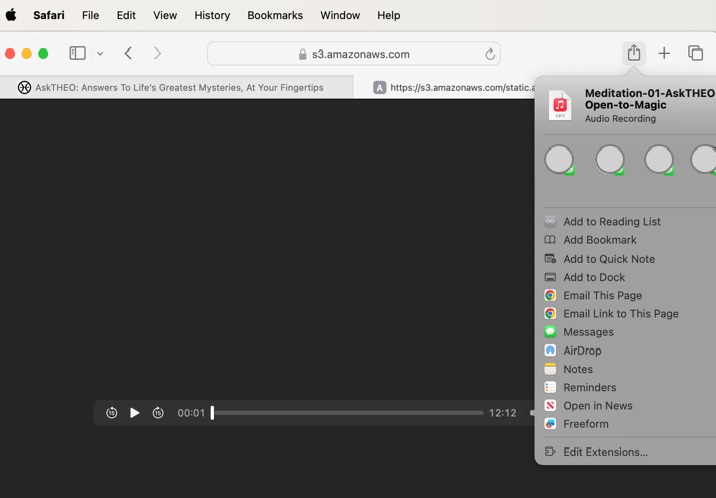Open the Bookmarks menu
The width and height of the screenshot is (716, 498).
coord(275,15)
